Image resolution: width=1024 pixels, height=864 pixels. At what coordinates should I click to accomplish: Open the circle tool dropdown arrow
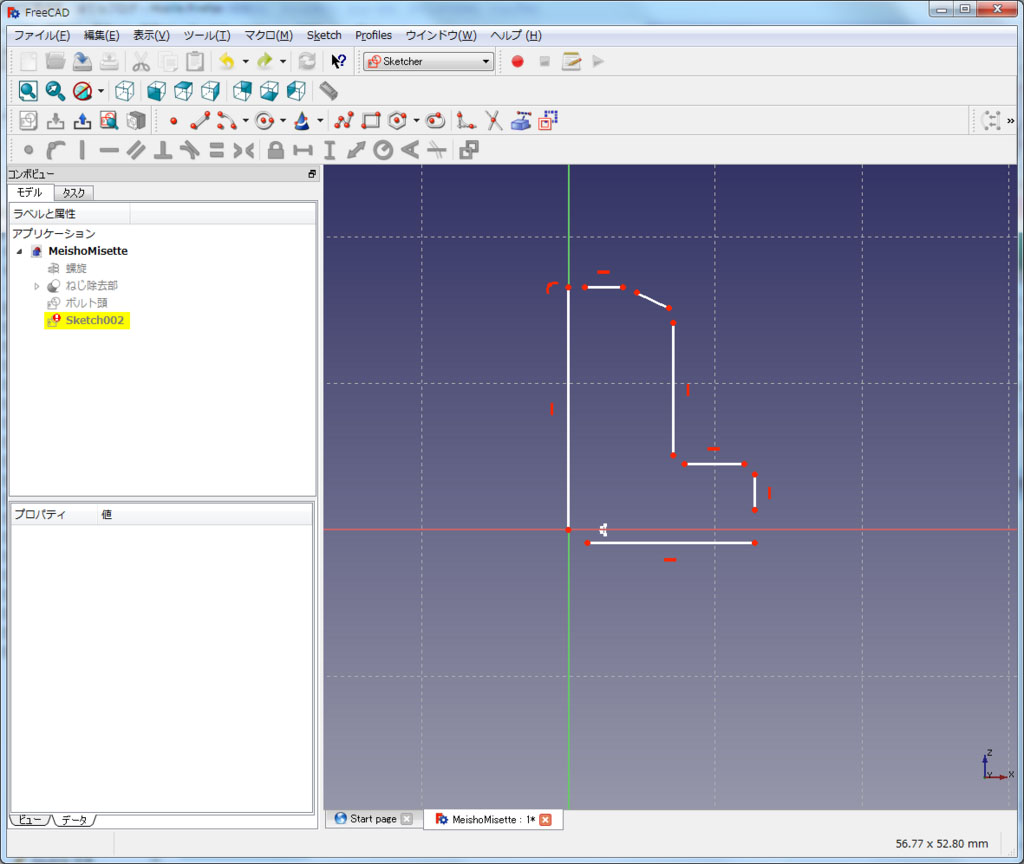coord(283,121)
